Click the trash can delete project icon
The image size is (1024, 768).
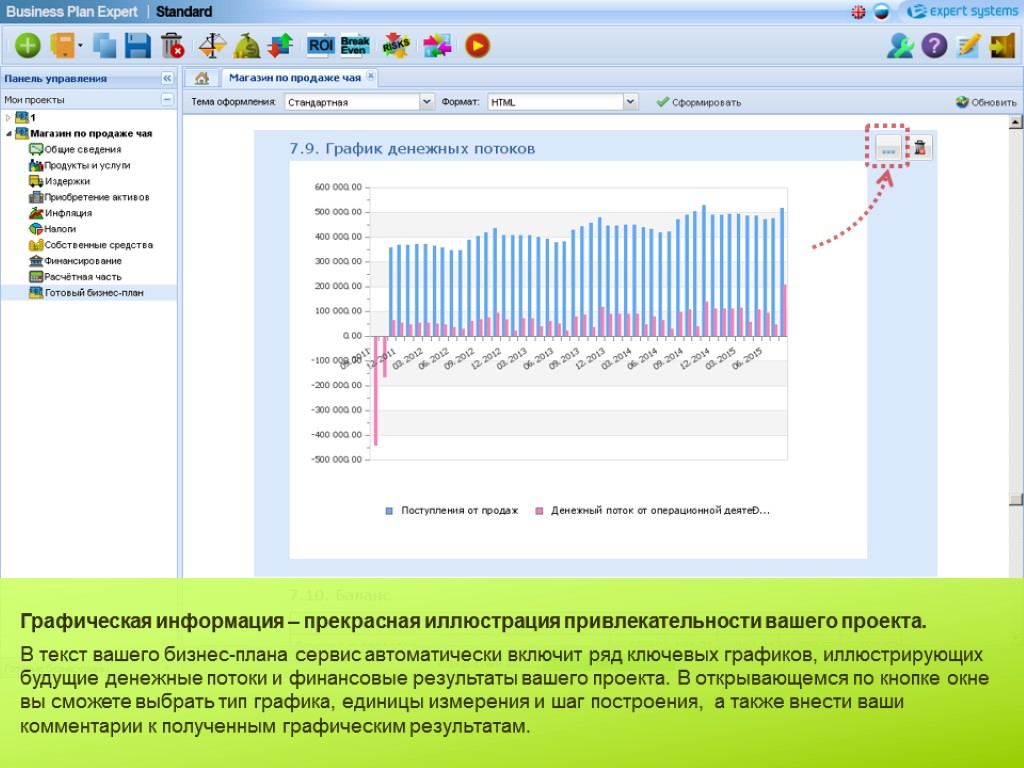[x=172, y=46]
